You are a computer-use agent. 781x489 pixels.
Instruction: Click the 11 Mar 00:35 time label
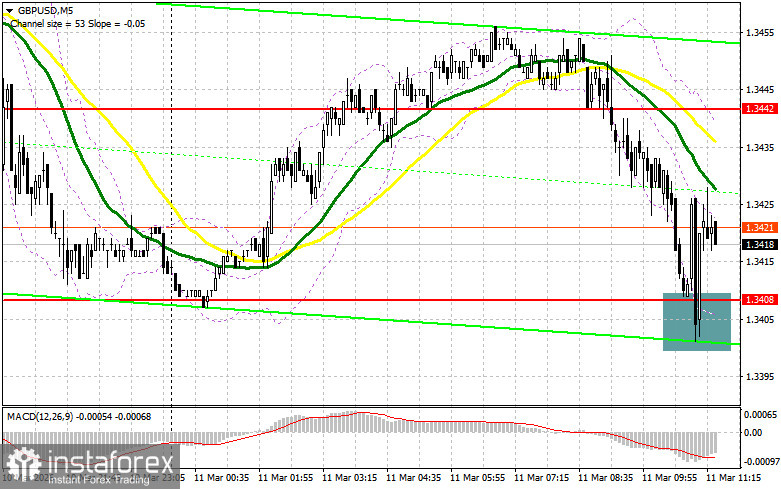point(222,478)
